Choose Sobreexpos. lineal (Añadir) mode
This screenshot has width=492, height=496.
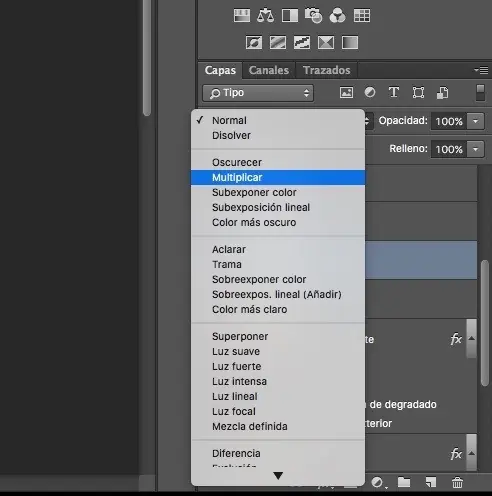pos(278,294)
